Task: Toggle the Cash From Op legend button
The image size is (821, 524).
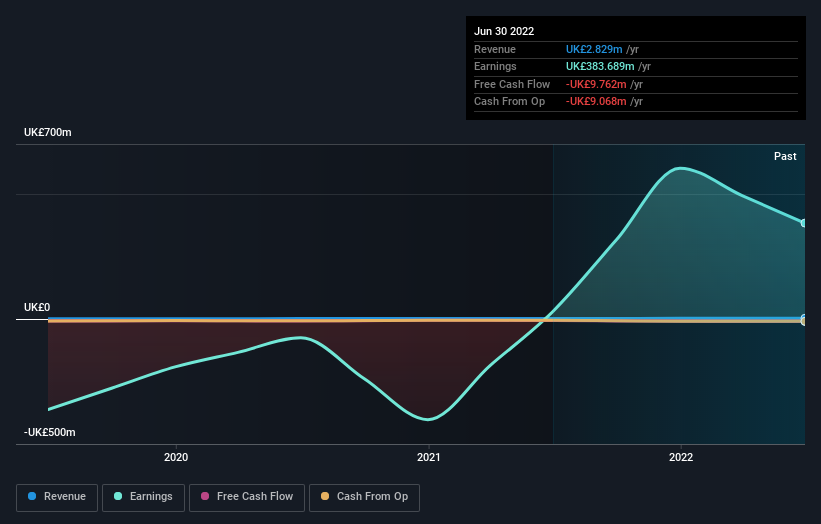Action: (364, 497)
